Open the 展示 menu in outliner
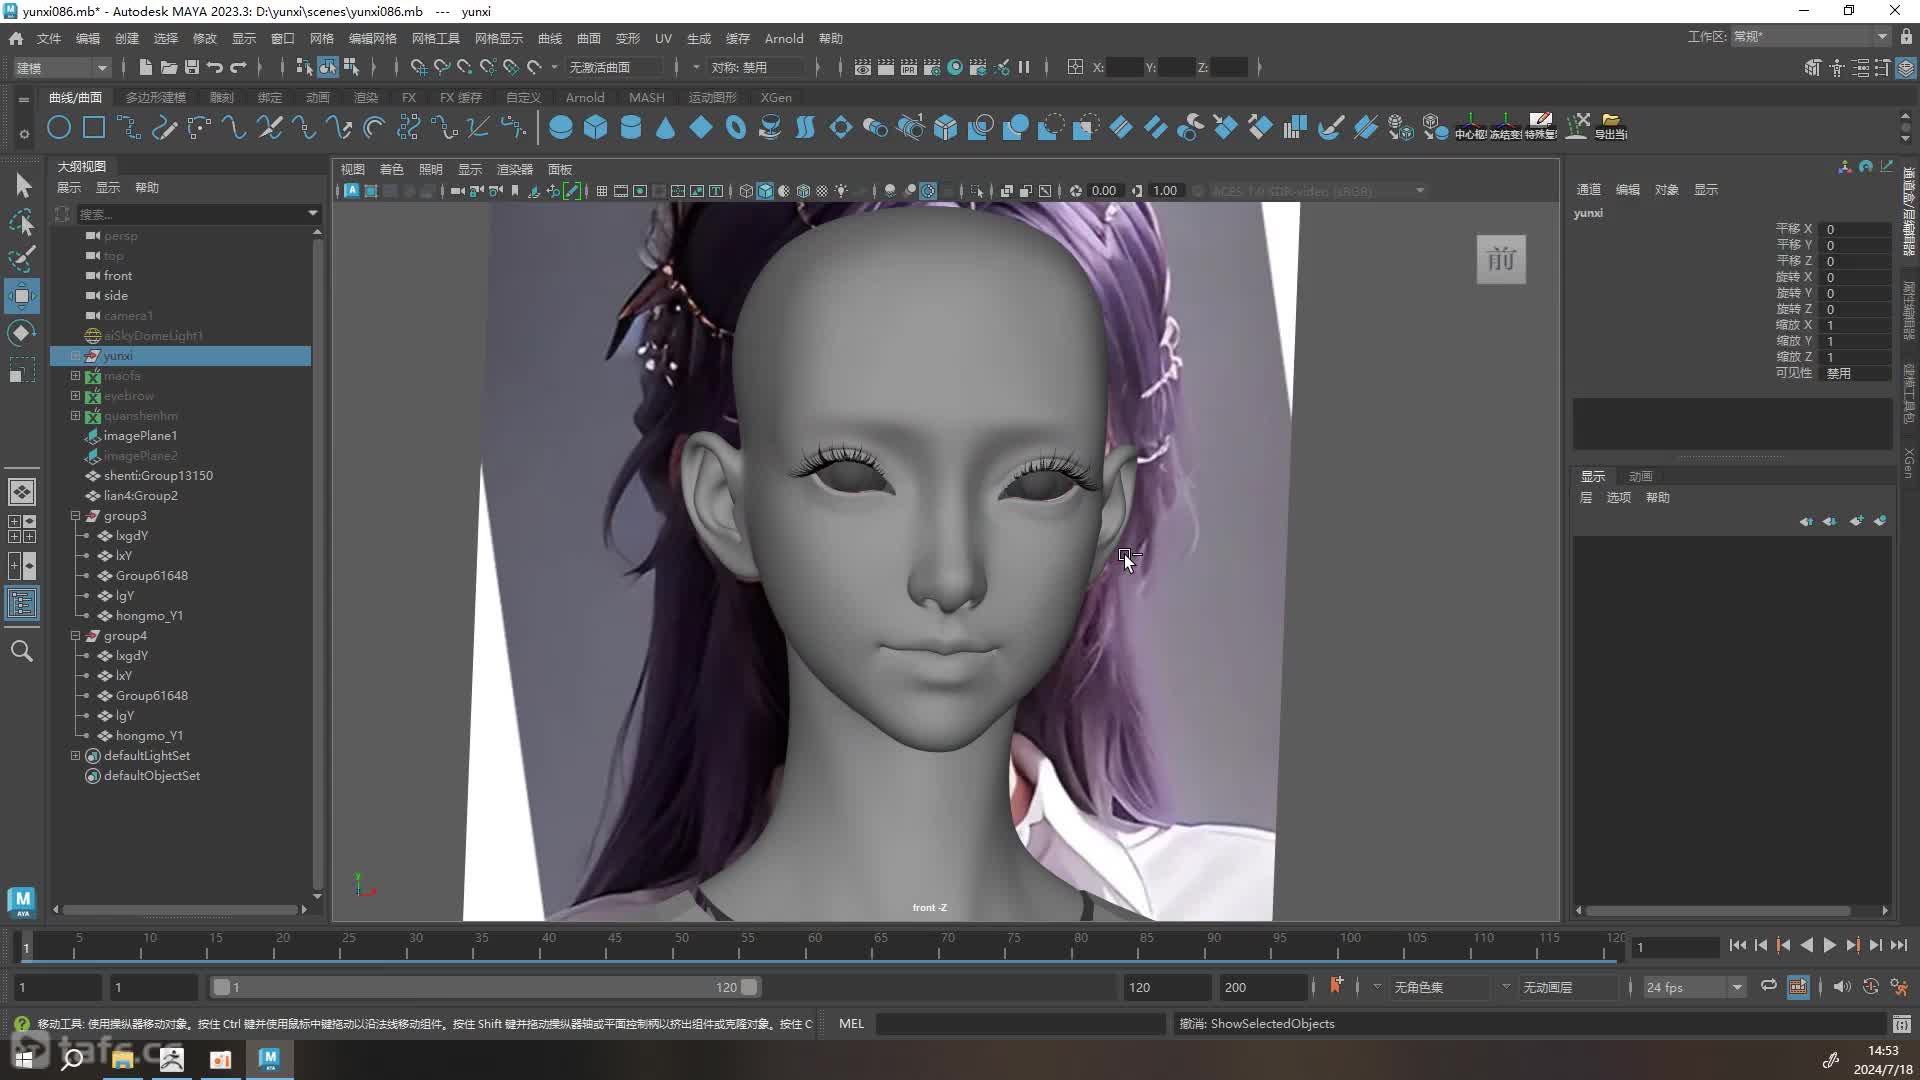This screenshot has width=1920, height=1080. click(69, 188)
